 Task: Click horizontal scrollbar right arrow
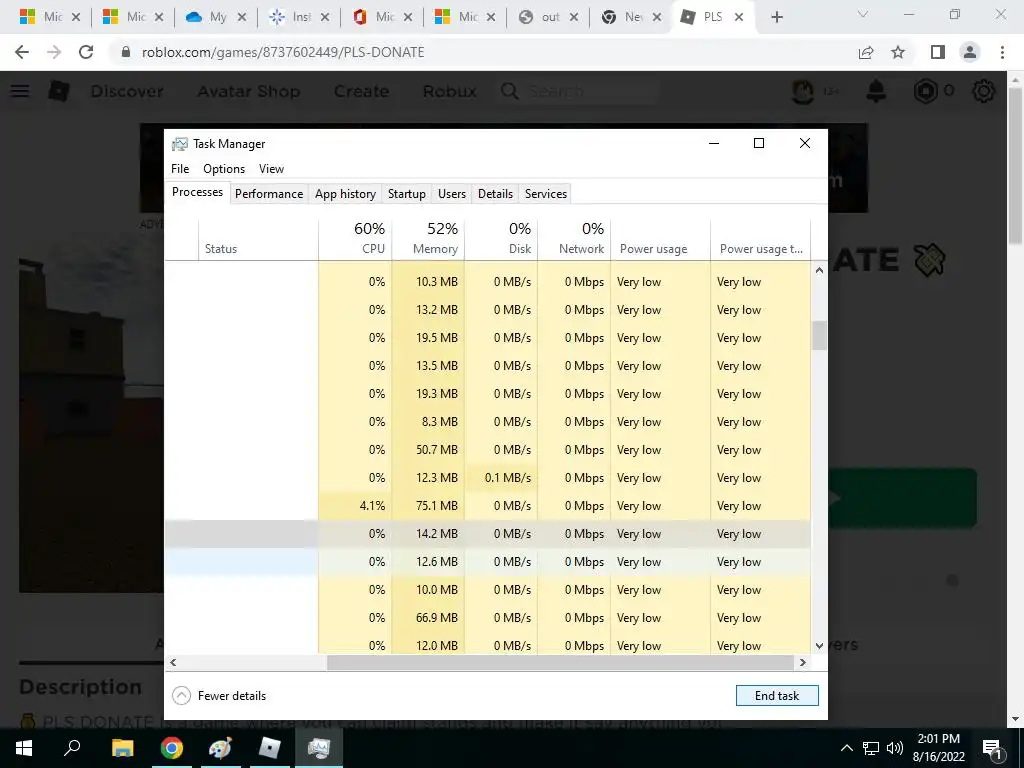[x=803, y=662]
